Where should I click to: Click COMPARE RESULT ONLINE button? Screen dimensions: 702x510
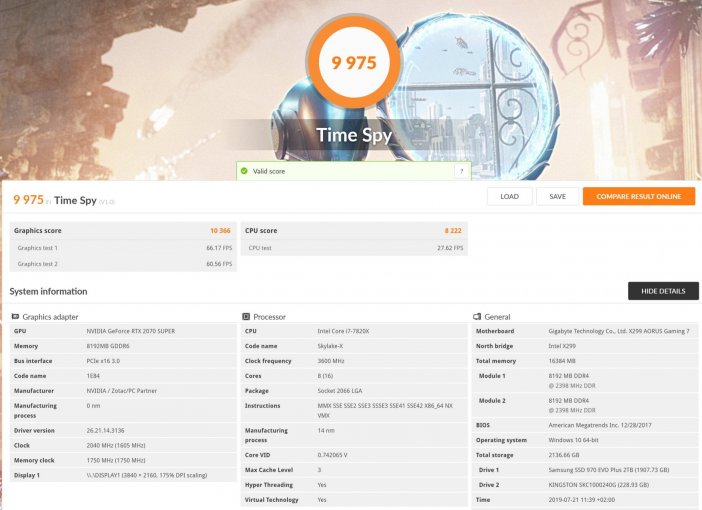[x=639, y=197]
